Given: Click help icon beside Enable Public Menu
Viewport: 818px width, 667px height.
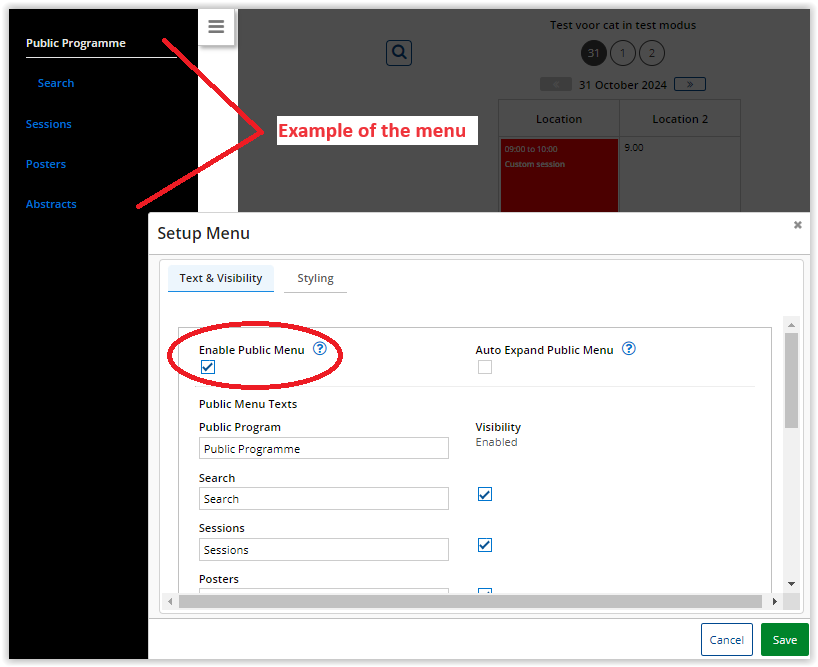Looking at the screenshot, I should click(320, 349).
